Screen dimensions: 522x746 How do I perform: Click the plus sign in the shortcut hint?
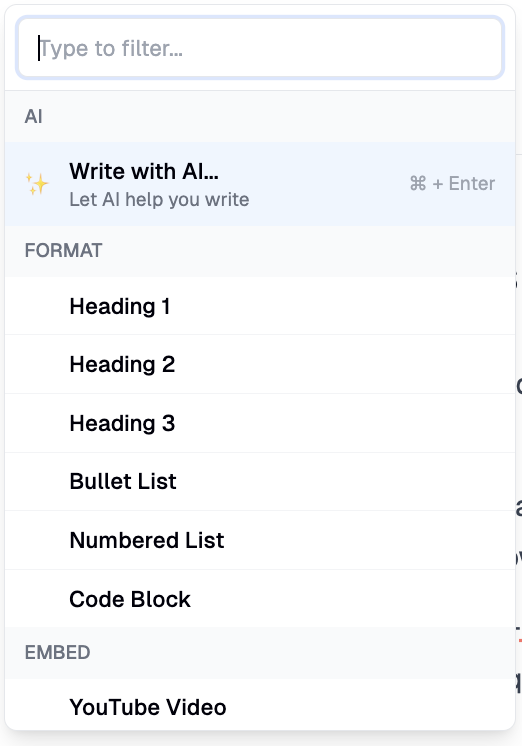point(437,184)
